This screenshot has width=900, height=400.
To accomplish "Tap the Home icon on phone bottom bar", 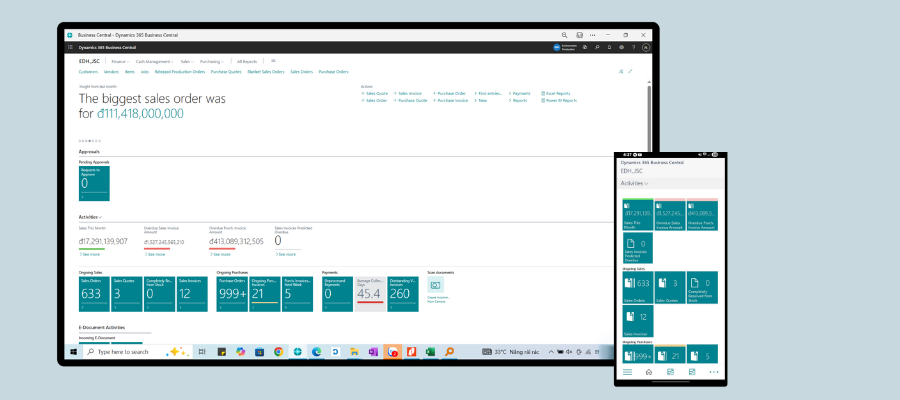I will tap(649, 372).
